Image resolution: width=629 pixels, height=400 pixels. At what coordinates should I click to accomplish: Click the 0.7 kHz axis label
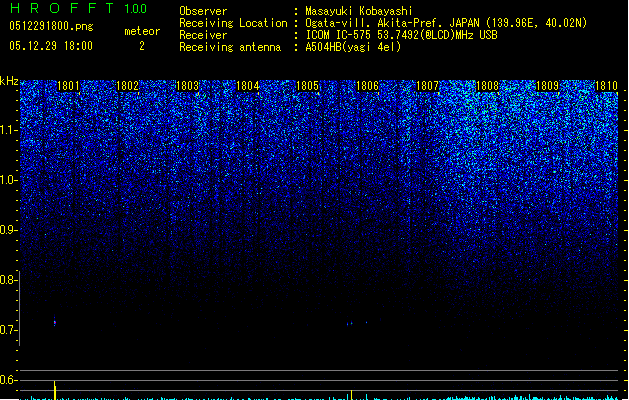tap(8, 330)
